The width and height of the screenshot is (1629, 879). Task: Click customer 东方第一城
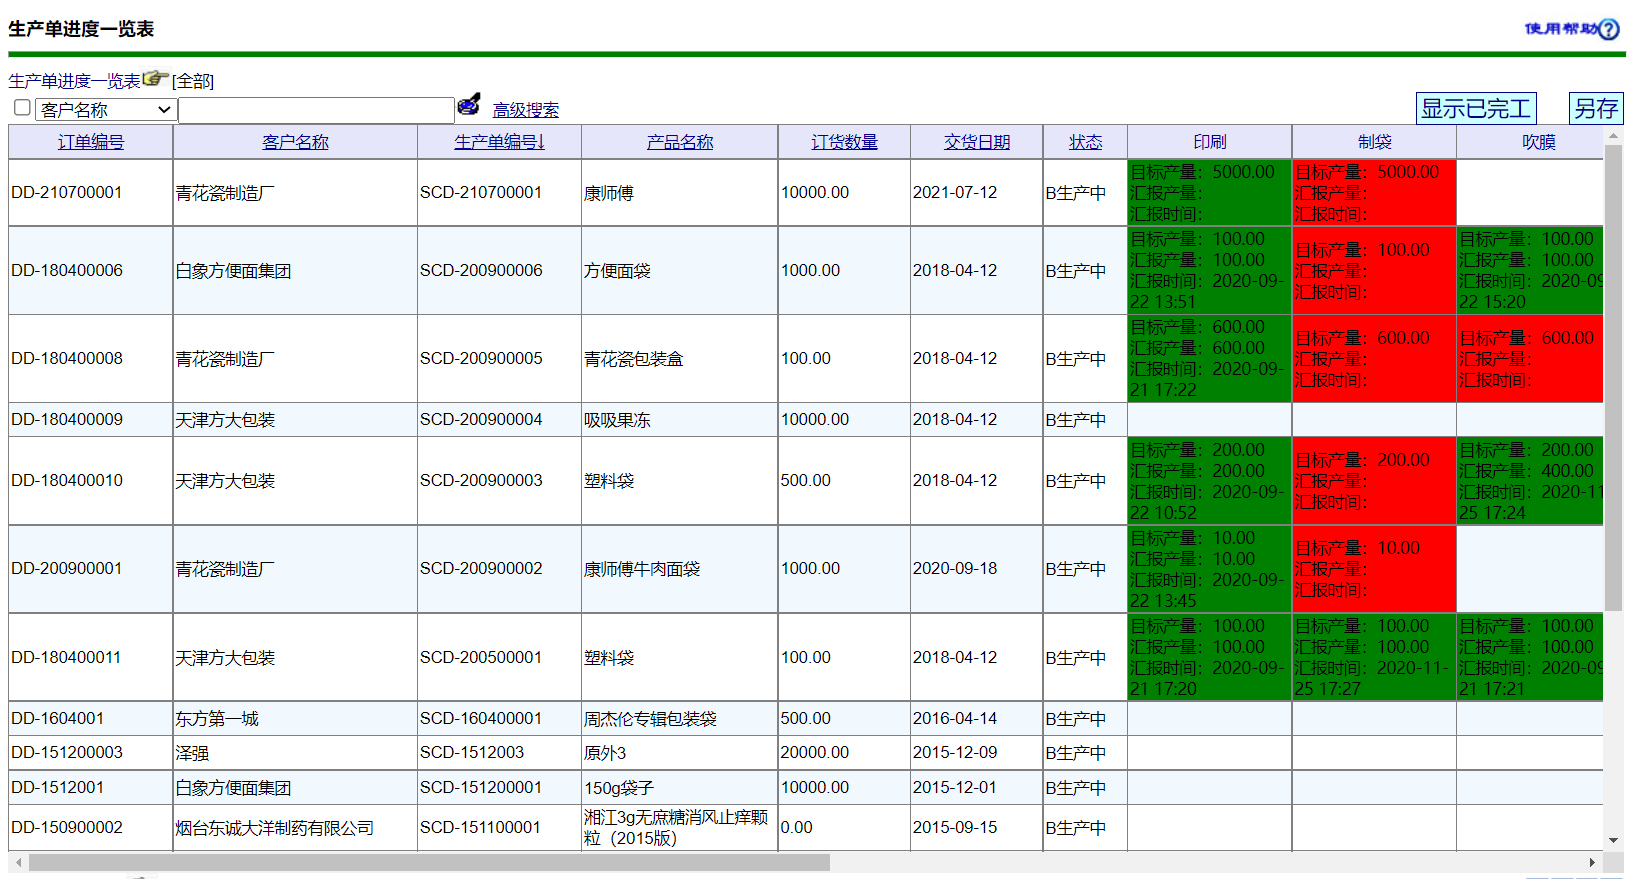pos(217,719)
